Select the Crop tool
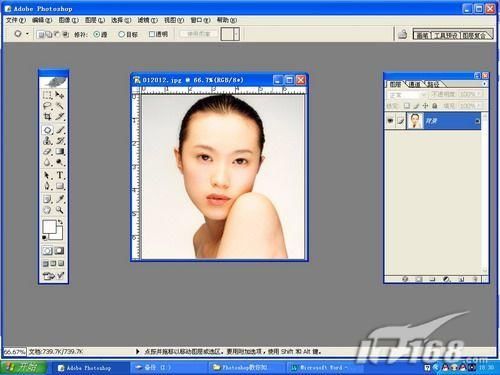500x375 pixels. pyautogui.click(x=48, y=117)
